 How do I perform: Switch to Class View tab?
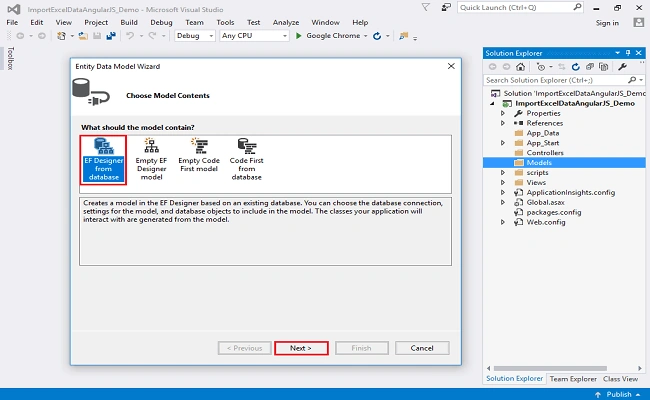pos(620,379)
